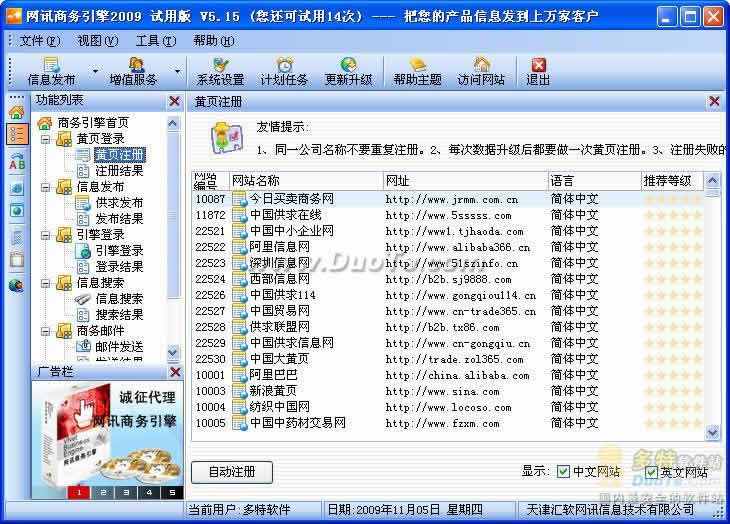Select 登录结果 in function tree
The height and width of the screenshot is (524, 730).
coord(119,267)
